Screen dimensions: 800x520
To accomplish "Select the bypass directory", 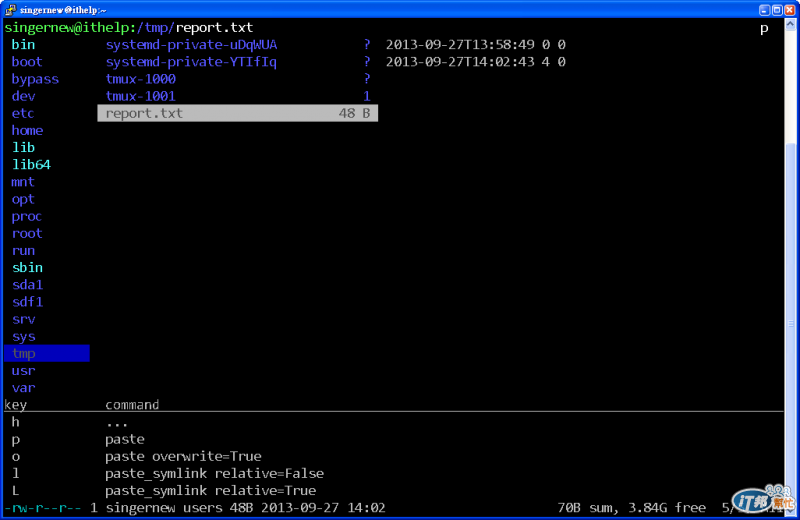I will coord(35,79).
